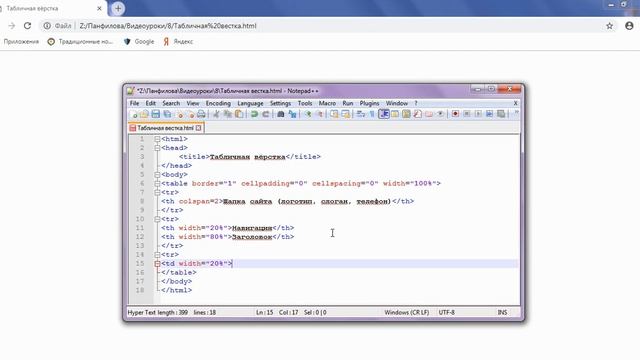Open a new browser tab with plus

tap(118, 8)
